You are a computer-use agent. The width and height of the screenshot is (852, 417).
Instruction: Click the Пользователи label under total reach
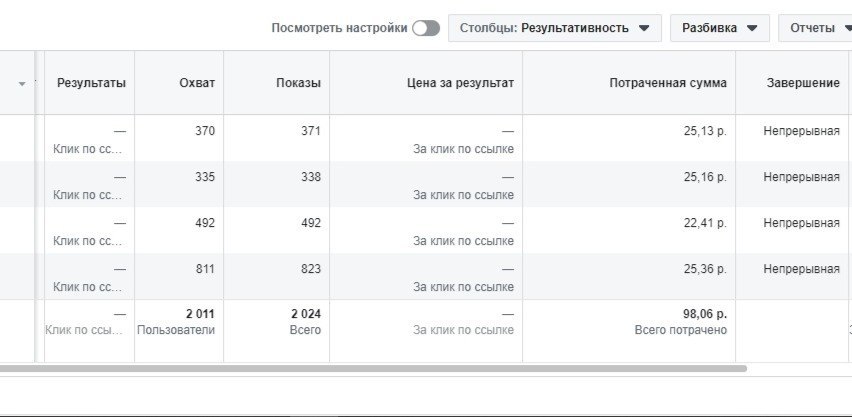176,330
